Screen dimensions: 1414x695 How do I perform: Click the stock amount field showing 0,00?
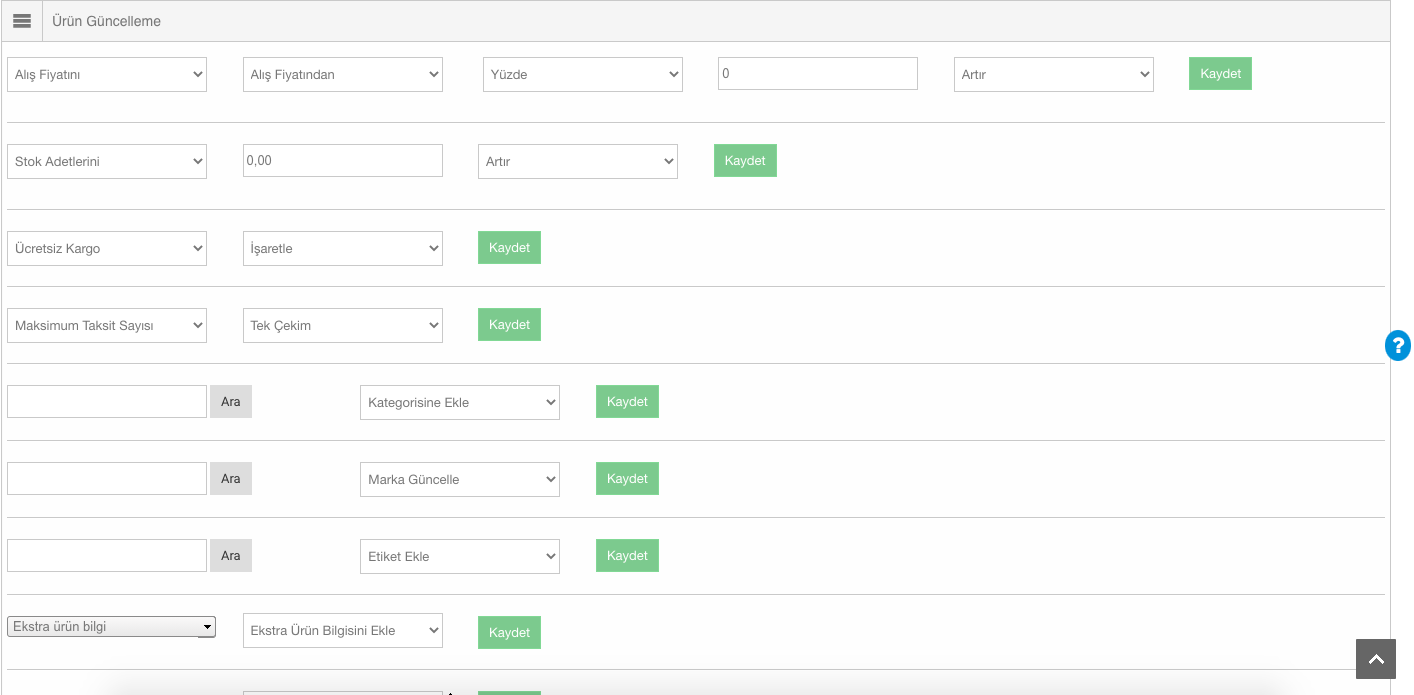[x=343, y=160]
